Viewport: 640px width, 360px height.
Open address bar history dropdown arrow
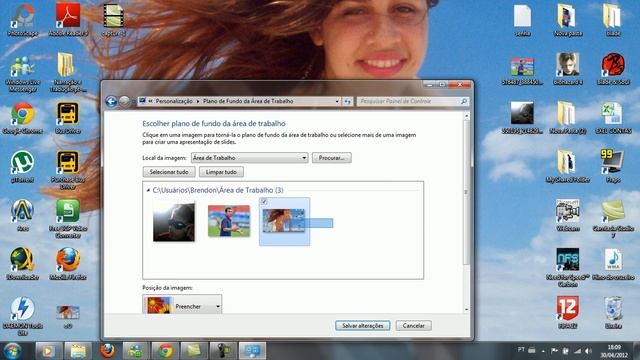click(337, 101)
